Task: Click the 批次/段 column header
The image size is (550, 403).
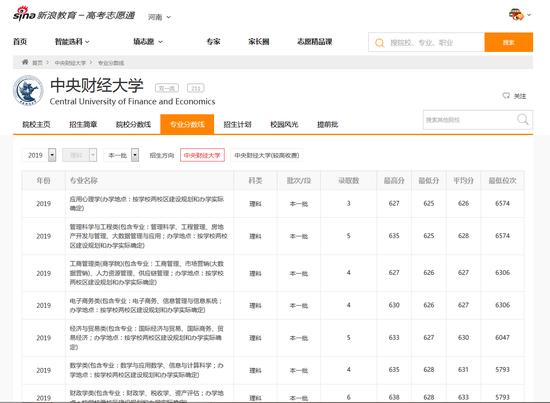Action: [x=299, y=181]
